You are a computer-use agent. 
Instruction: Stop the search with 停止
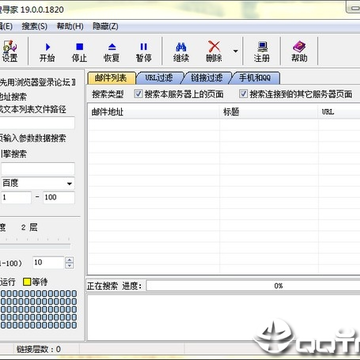pyautogui.click(x=79, y=52)
